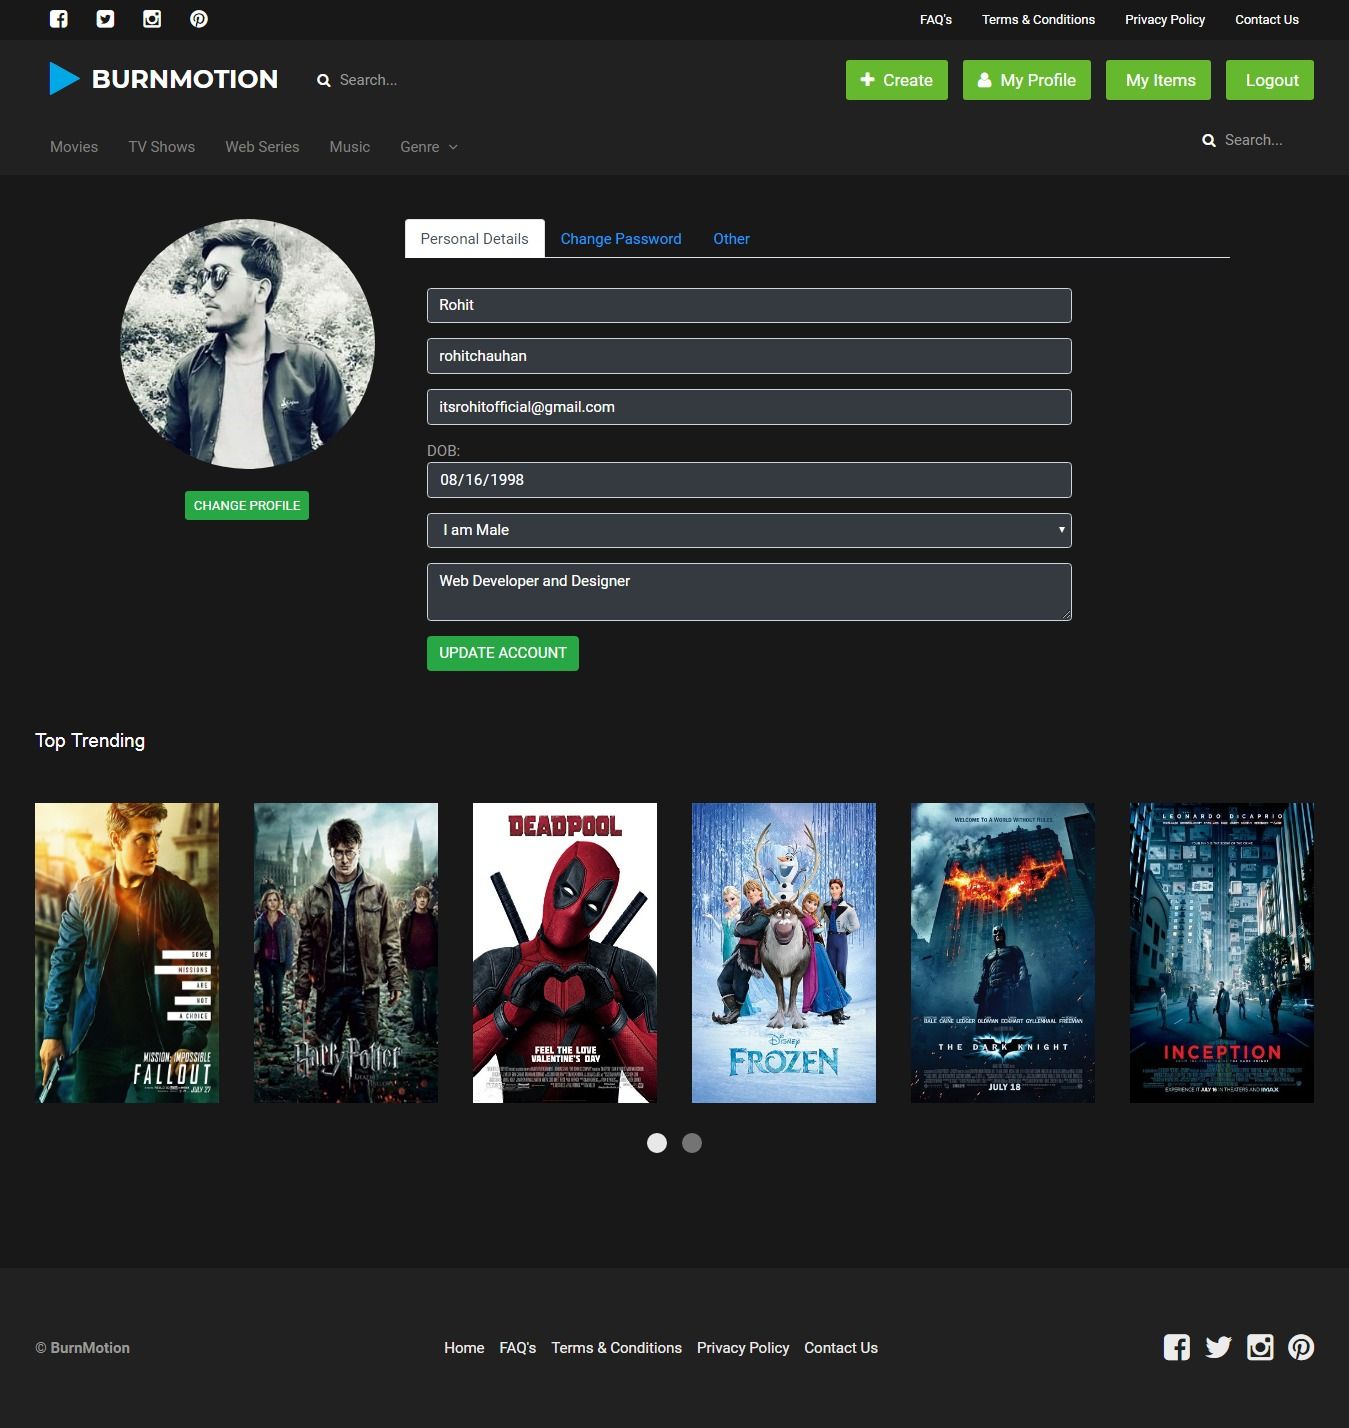Click the My Profile button
This screenshot has width=1349, height=1428.
tap(1027, 80)
